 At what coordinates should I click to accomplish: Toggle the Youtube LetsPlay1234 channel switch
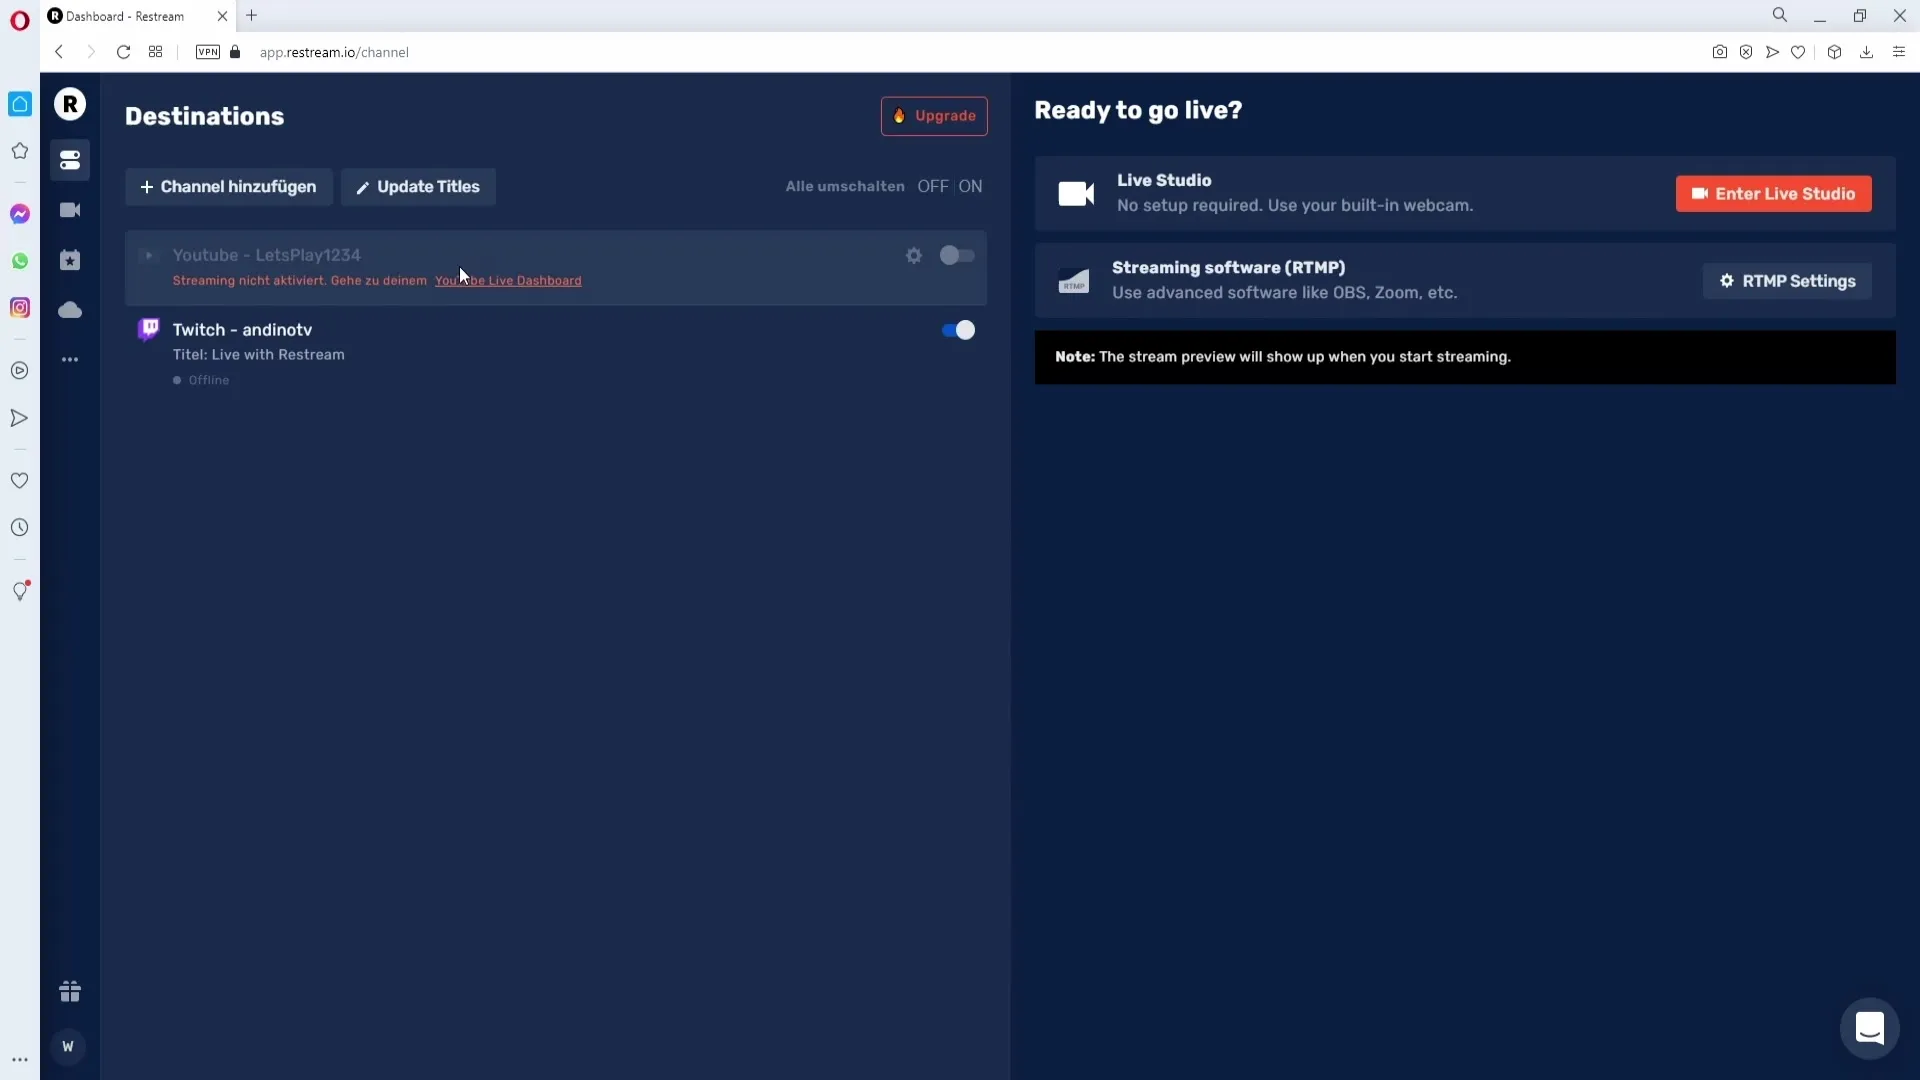957,256
